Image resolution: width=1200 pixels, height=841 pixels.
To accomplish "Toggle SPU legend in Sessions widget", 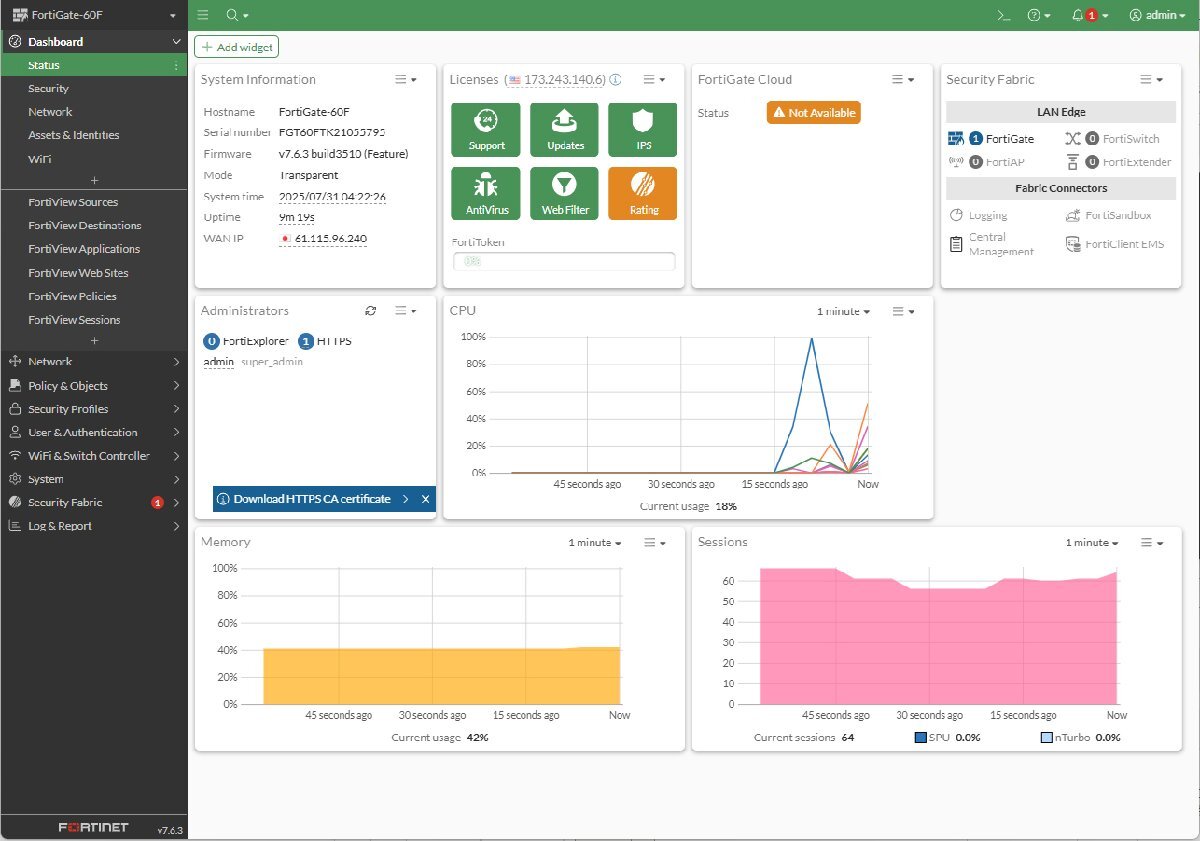I will click(x=921, y=737).
